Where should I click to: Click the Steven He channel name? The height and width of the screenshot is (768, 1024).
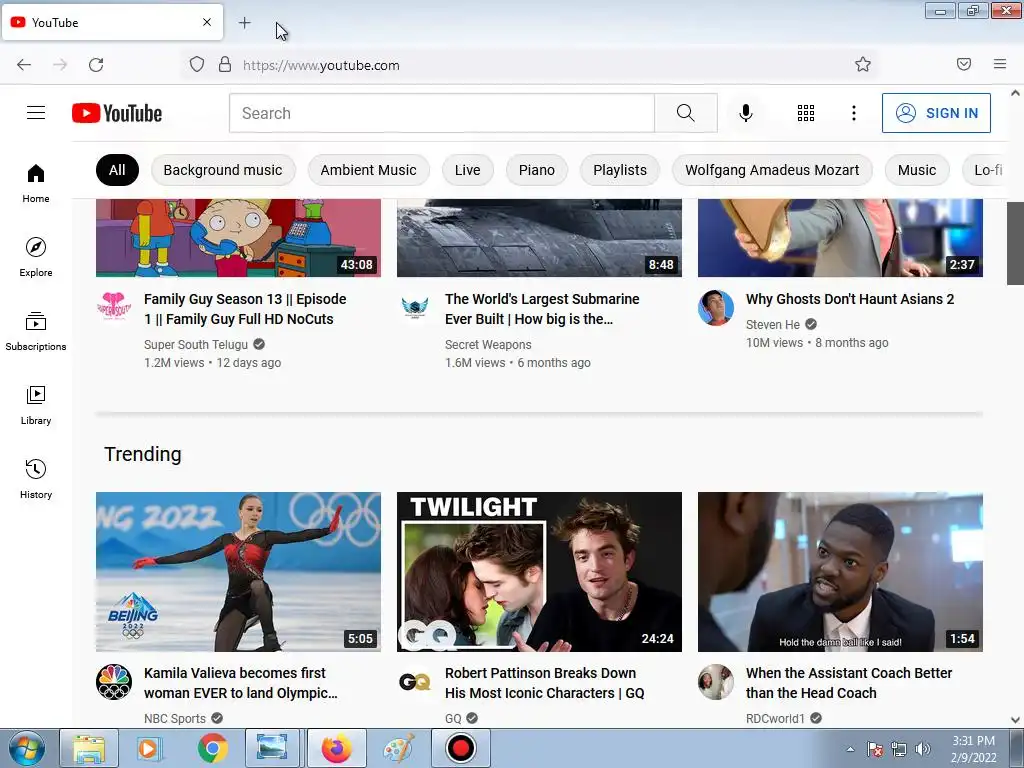(x=773, y=325)
